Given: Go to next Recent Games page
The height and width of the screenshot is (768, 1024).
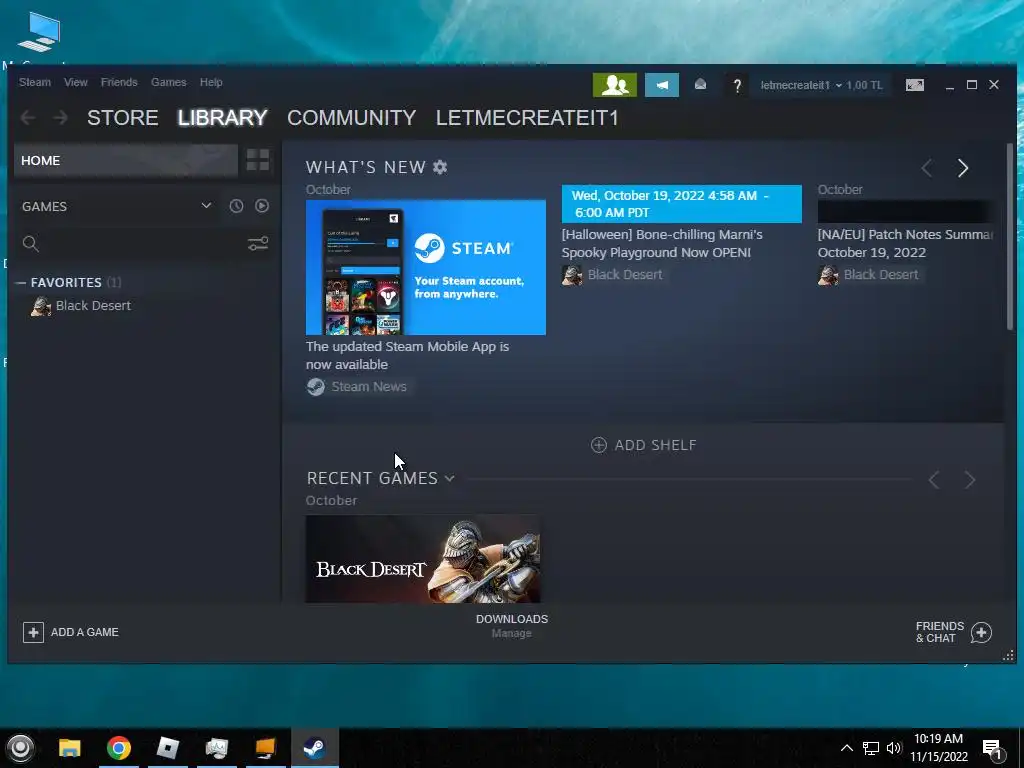Looking at the screenshot, I should click(970, 480).
